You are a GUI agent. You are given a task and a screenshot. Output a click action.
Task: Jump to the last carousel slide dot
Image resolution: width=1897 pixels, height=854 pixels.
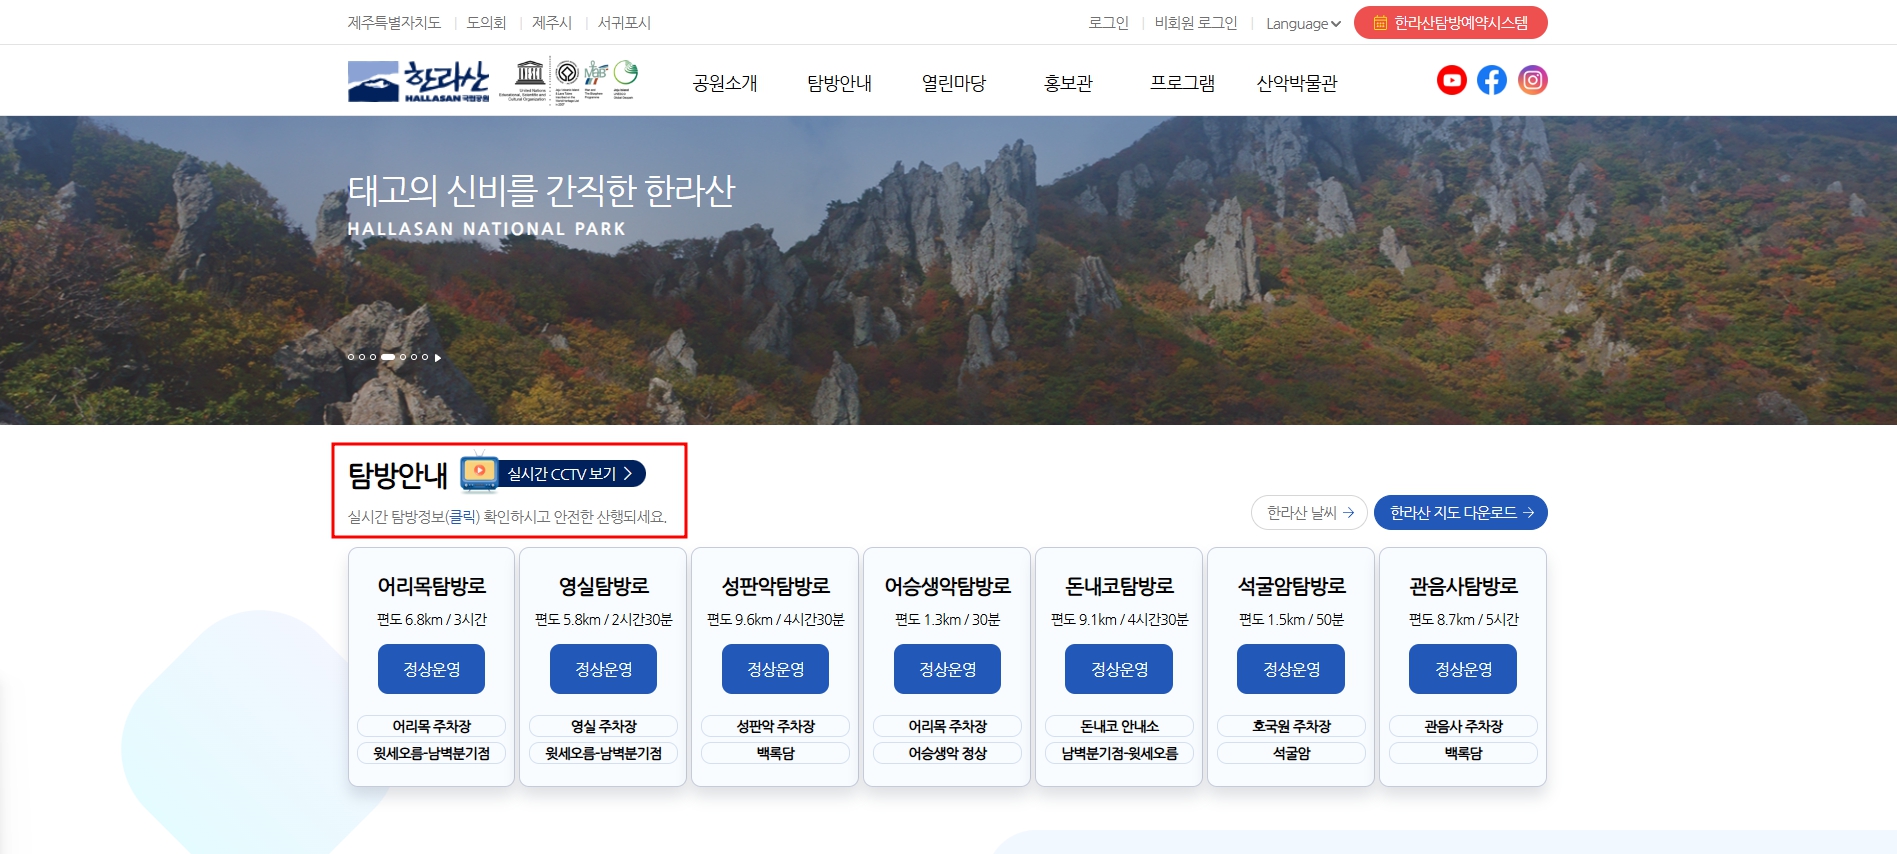coord(425,357)
